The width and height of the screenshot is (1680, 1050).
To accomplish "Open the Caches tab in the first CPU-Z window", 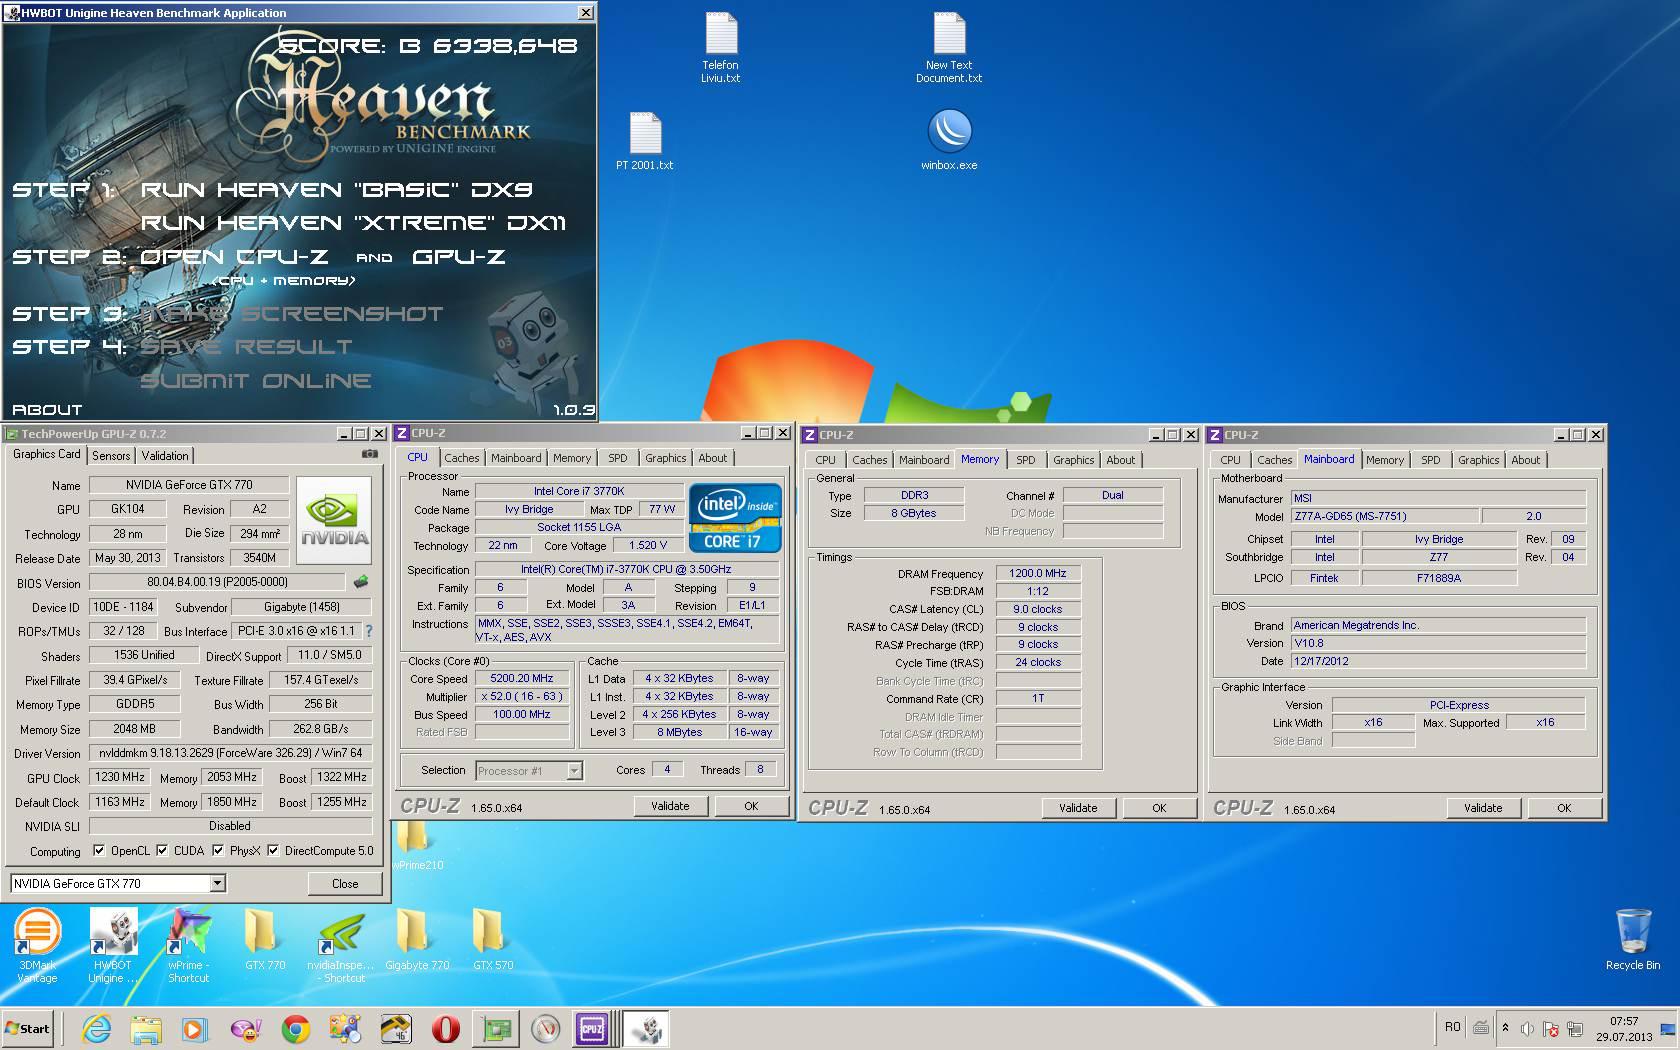I will [462, 458].
